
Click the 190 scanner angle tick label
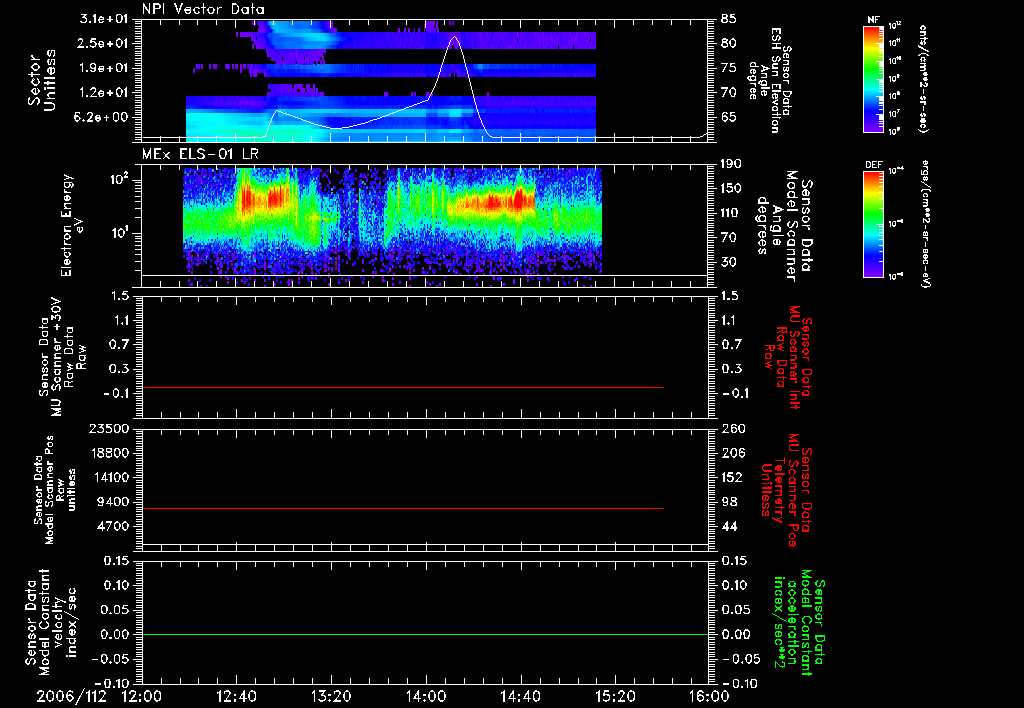coord(733,164)
